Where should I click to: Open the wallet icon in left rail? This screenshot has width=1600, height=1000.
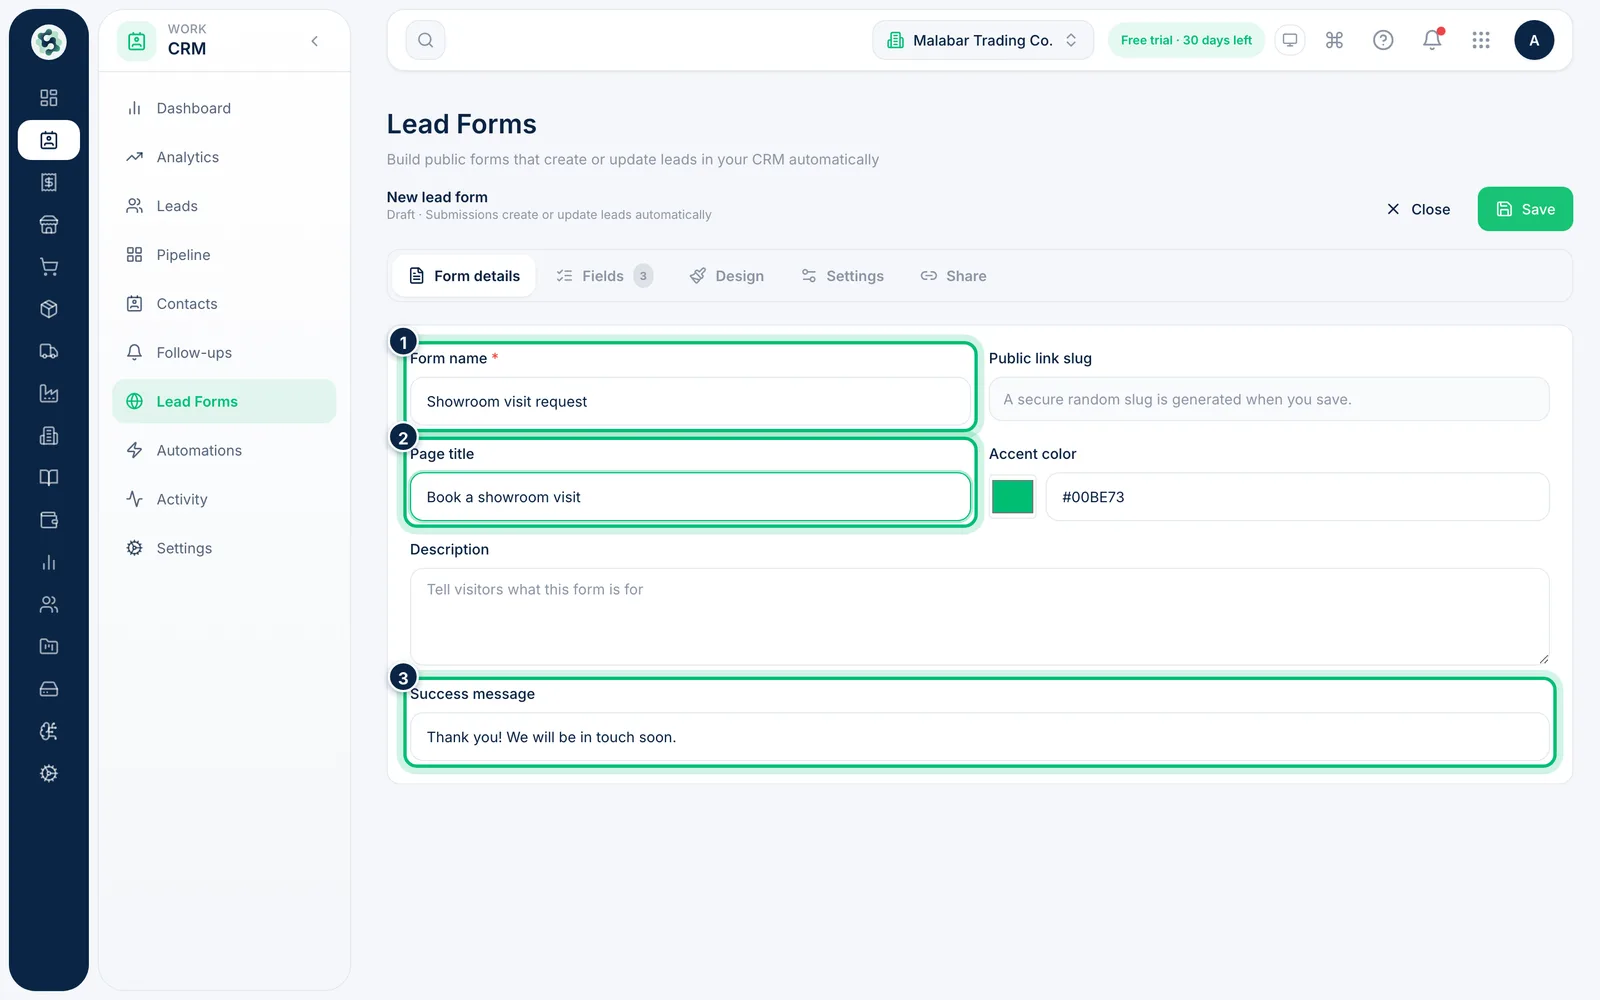click(x=48, y=520)
